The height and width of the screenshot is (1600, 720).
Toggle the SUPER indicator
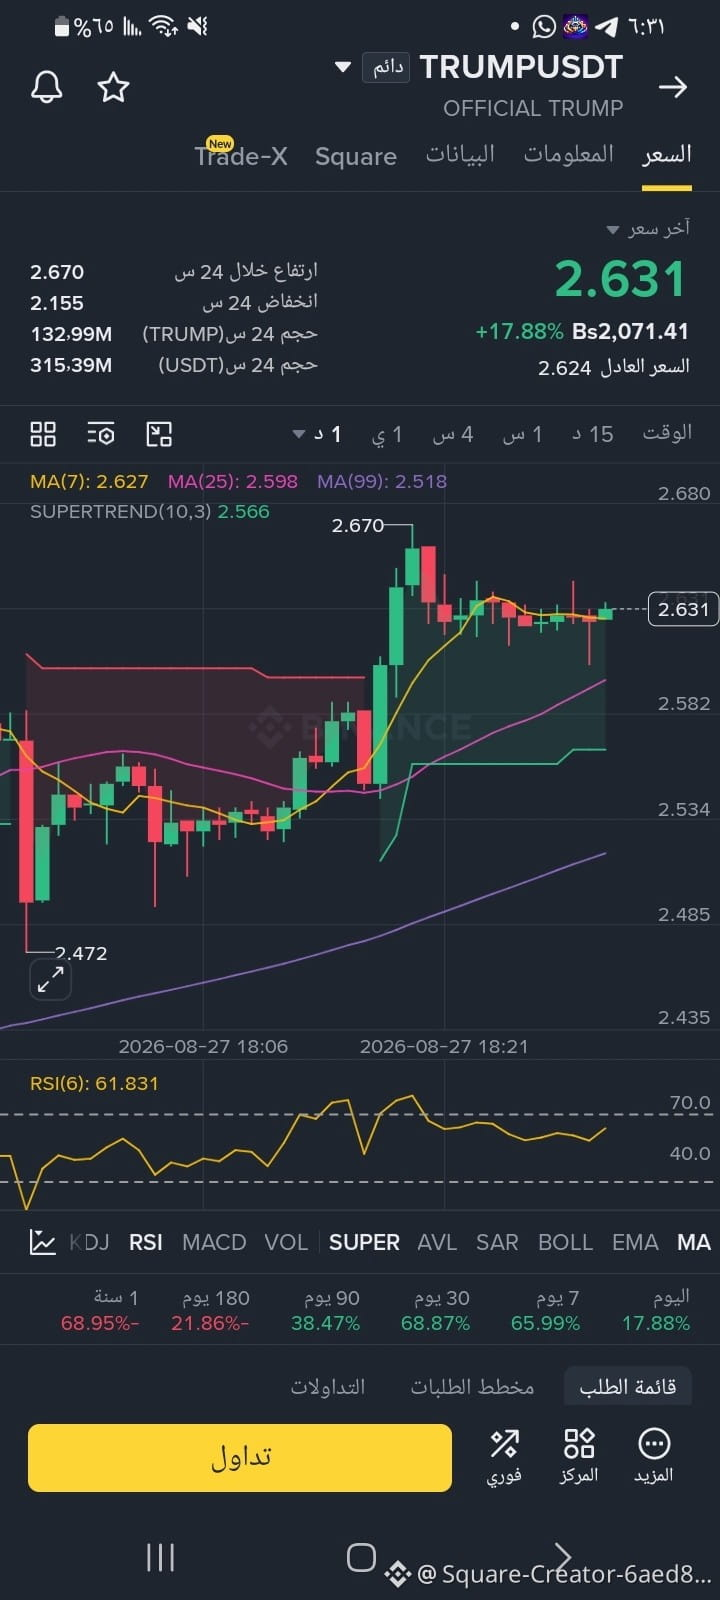[364, 1242]
